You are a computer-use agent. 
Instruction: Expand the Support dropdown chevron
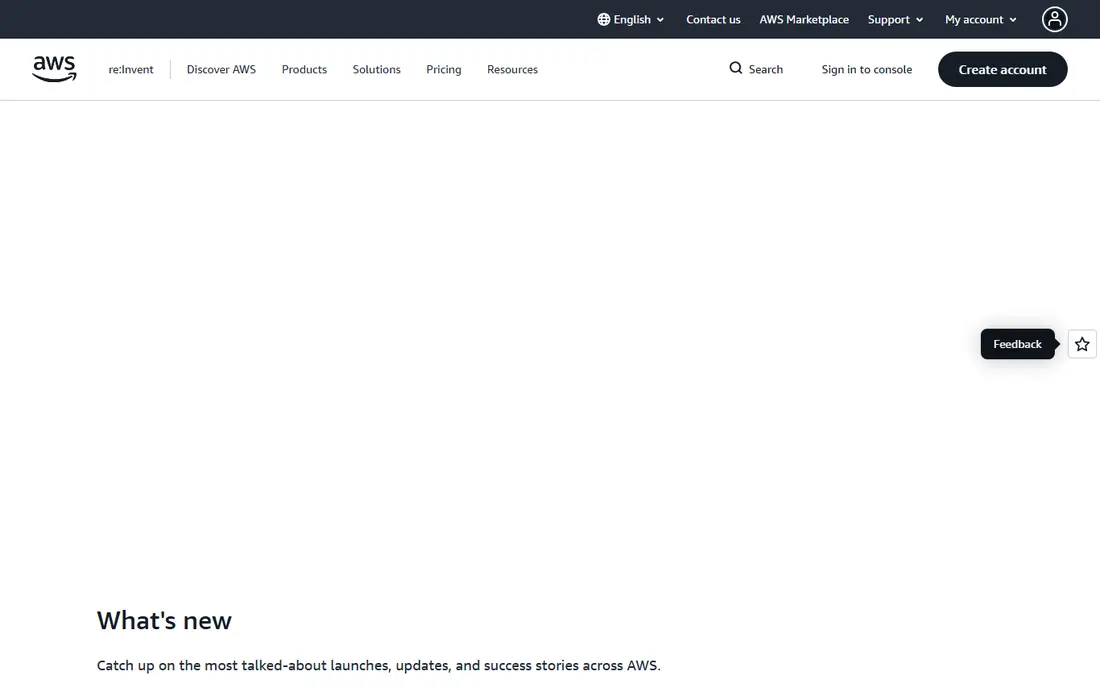coord(919,20)
